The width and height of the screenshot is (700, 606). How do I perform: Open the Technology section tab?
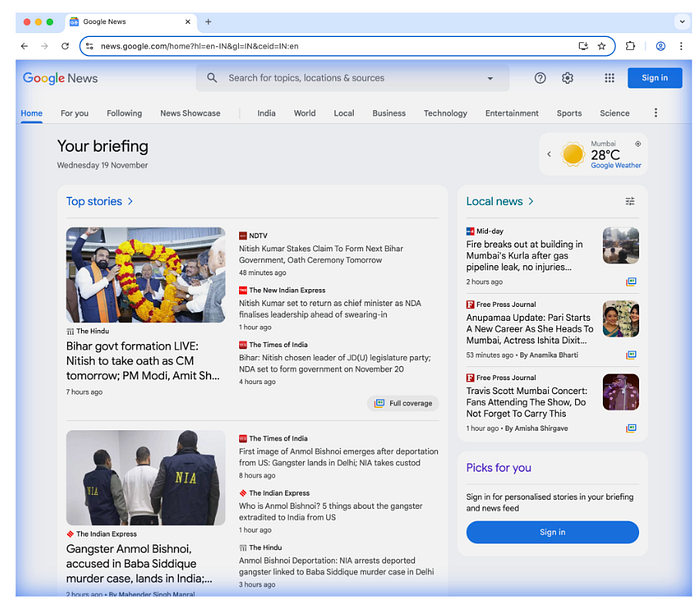click(445, 113)
